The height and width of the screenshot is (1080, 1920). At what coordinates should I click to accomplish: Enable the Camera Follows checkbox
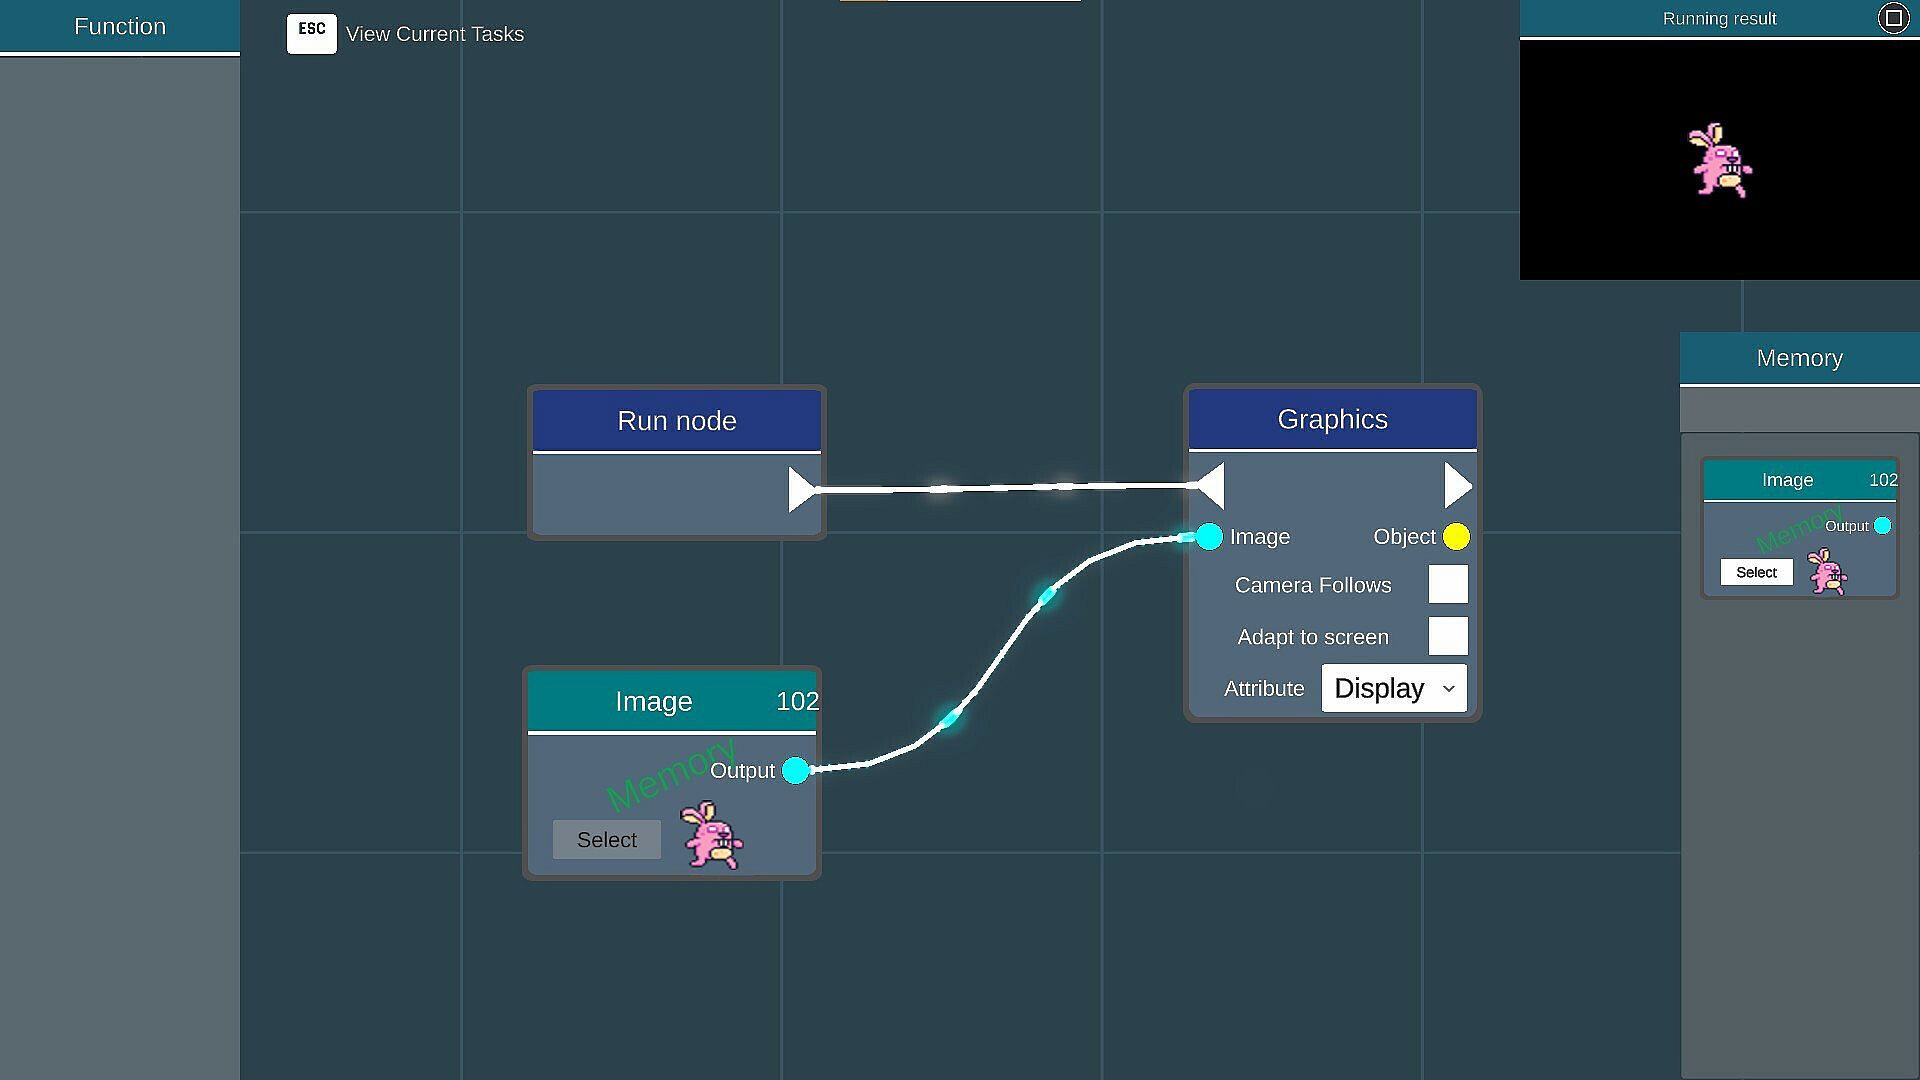click(x=1447, y=584)
